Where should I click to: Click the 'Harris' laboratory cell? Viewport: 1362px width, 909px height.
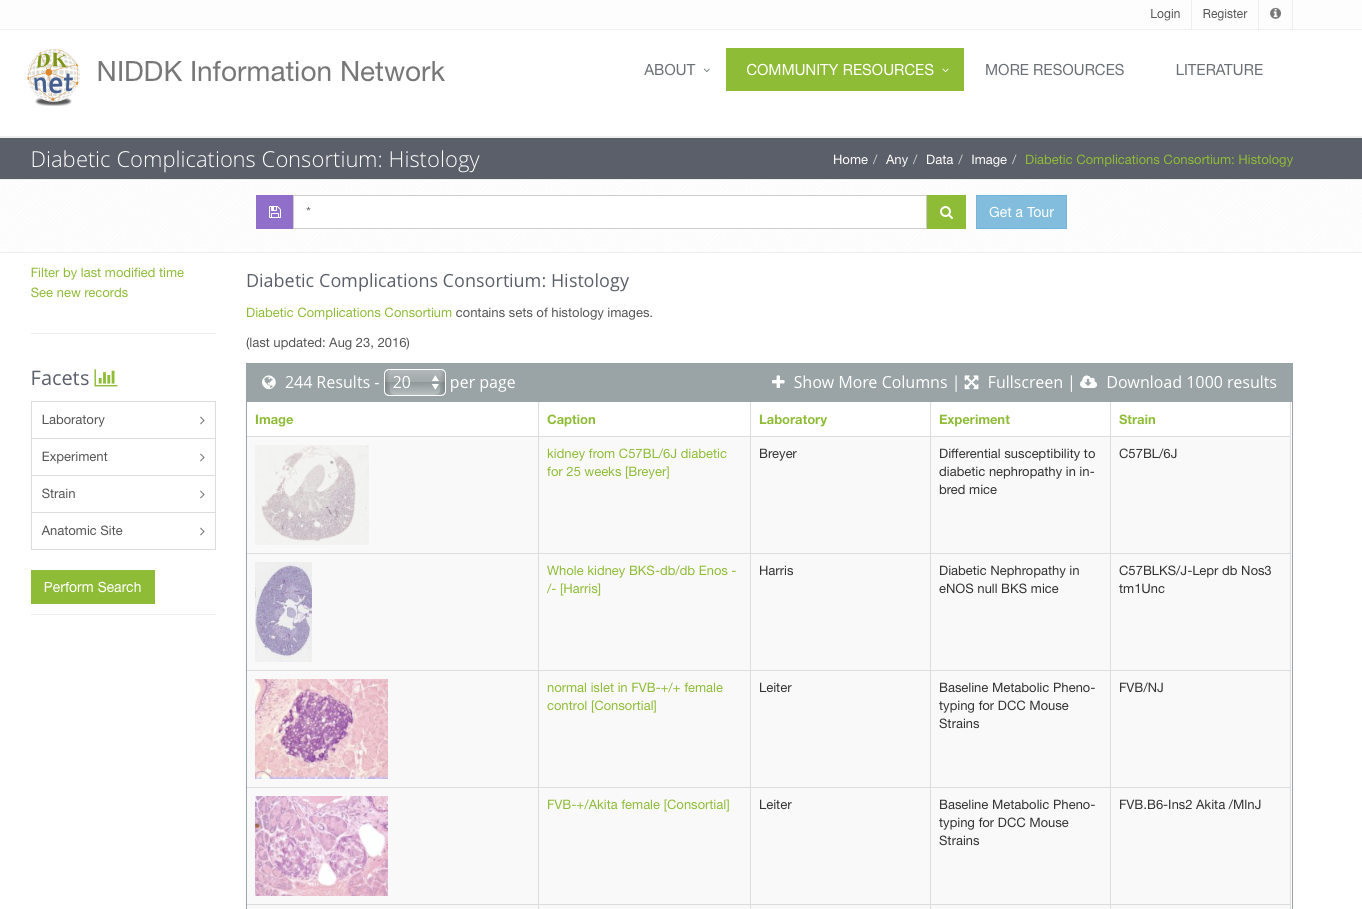[776, 571]
